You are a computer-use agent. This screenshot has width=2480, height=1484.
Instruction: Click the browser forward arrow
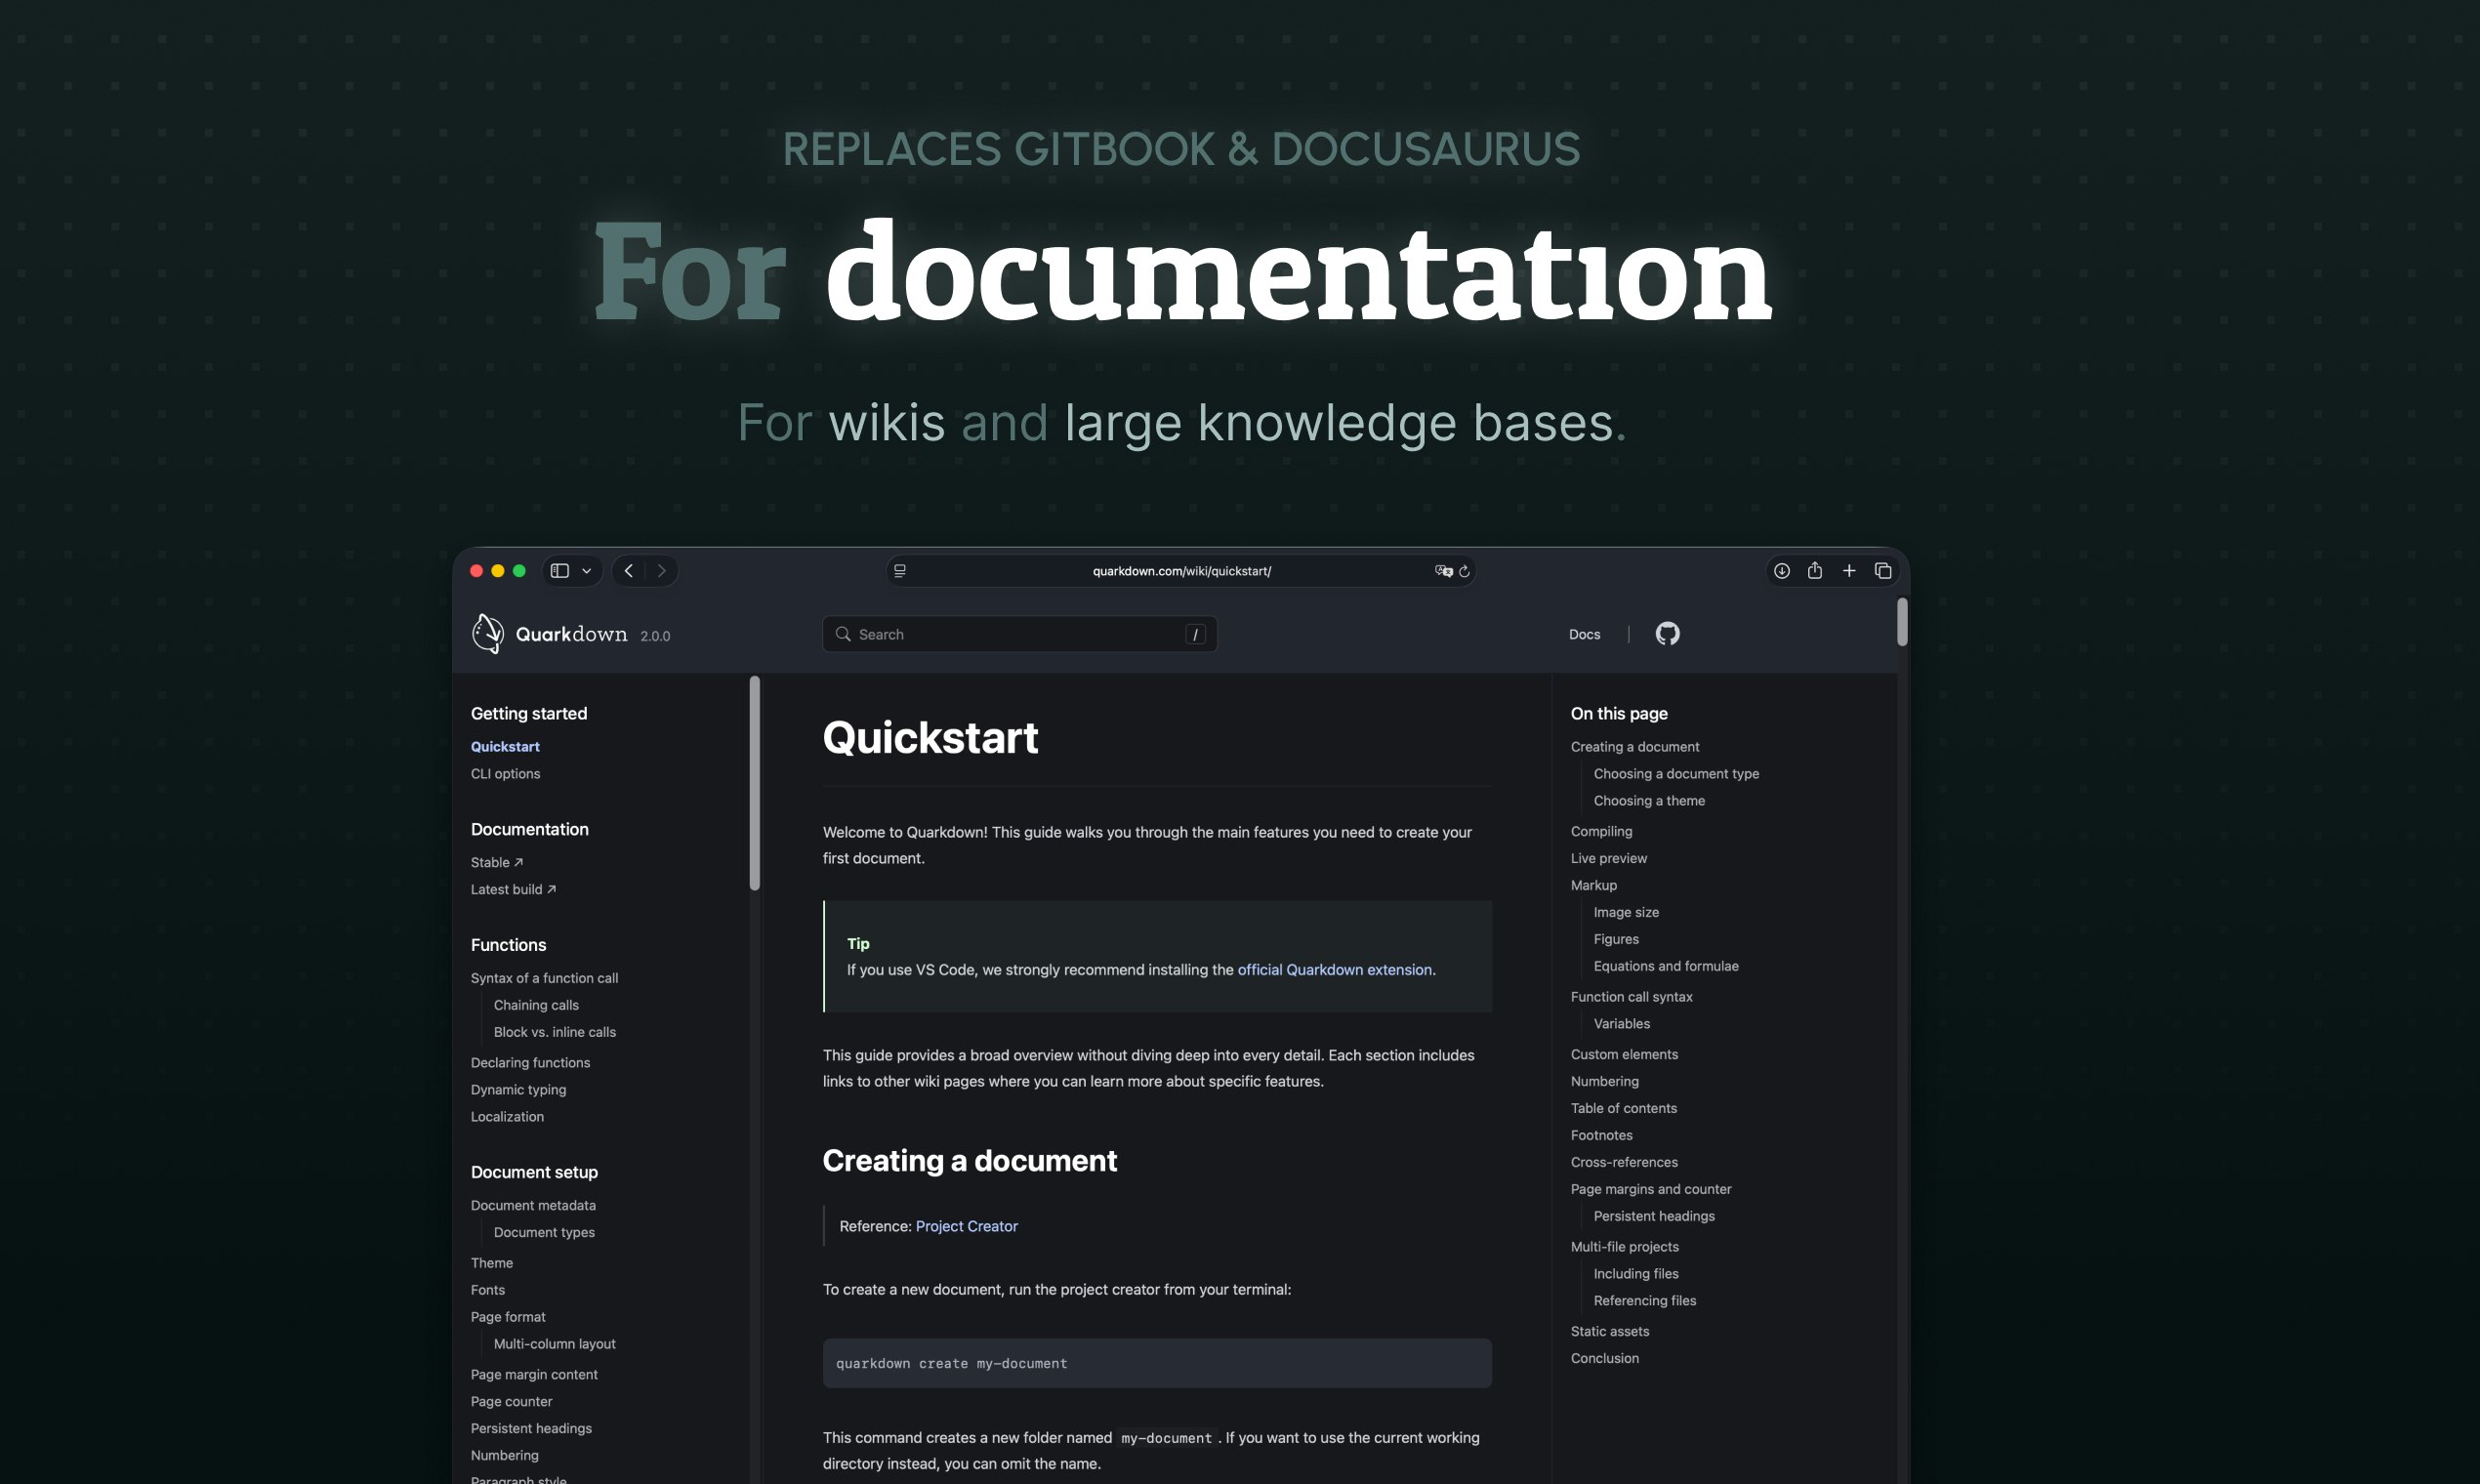(x=661, y=571)
